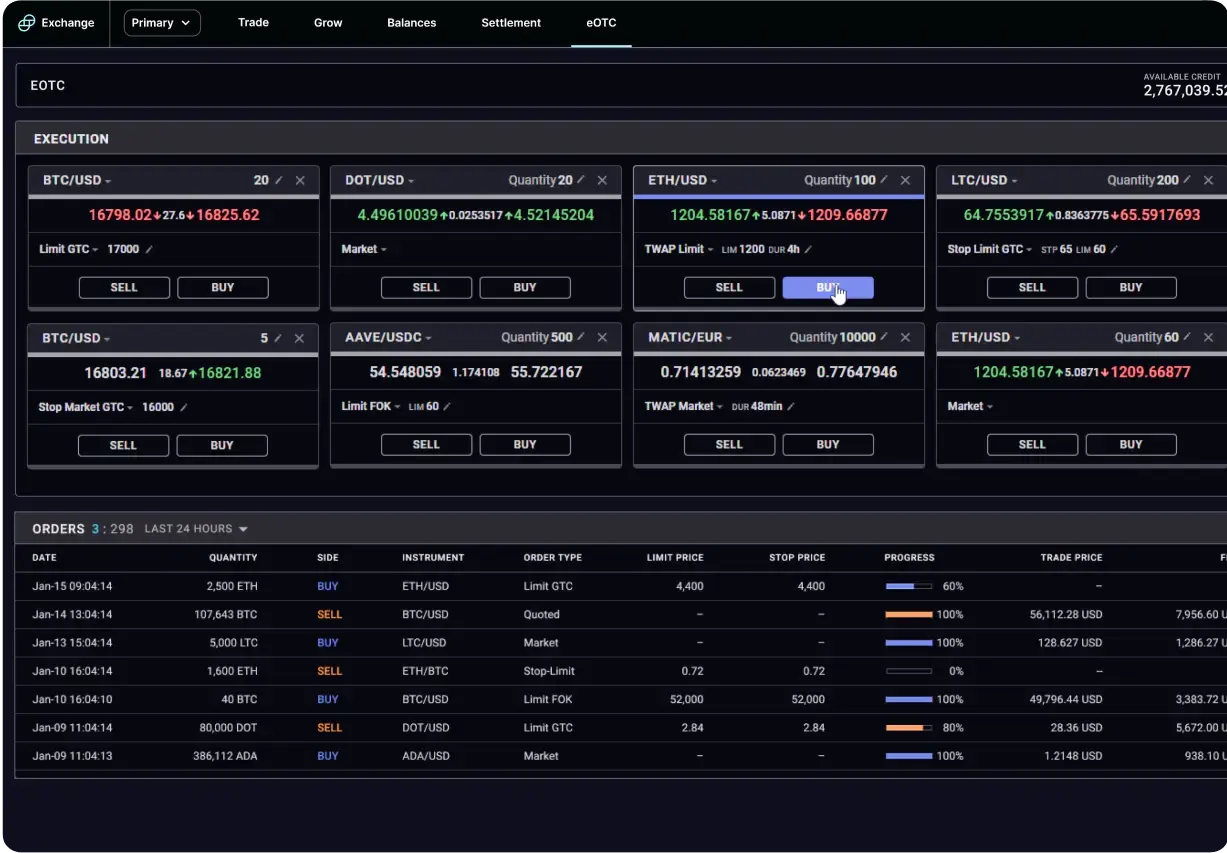Open the Primary account dropdown
The height and width of the screenshot is (853, 1227).
(162, 23)
